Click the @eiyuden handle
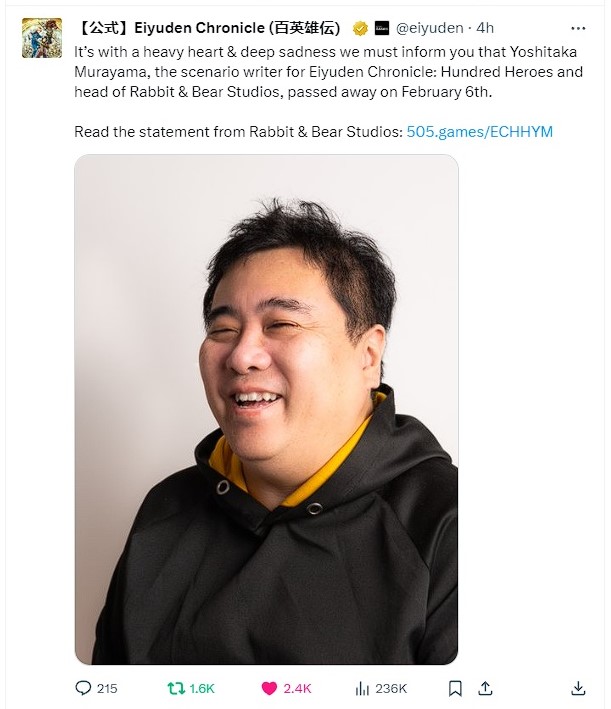611x709 pixels. tap(430, 28)
